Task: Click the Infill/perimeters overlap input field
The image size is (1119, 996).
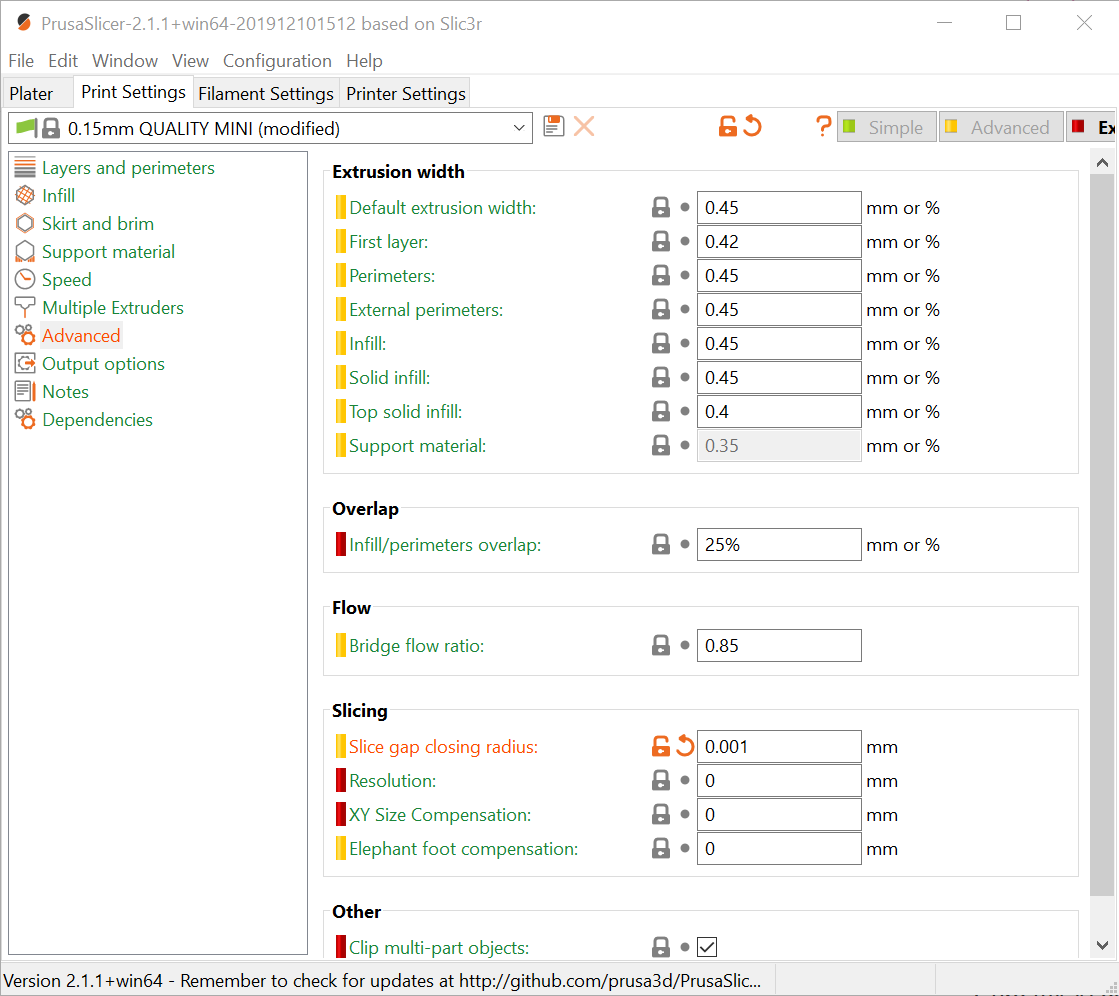Action: 778,545
